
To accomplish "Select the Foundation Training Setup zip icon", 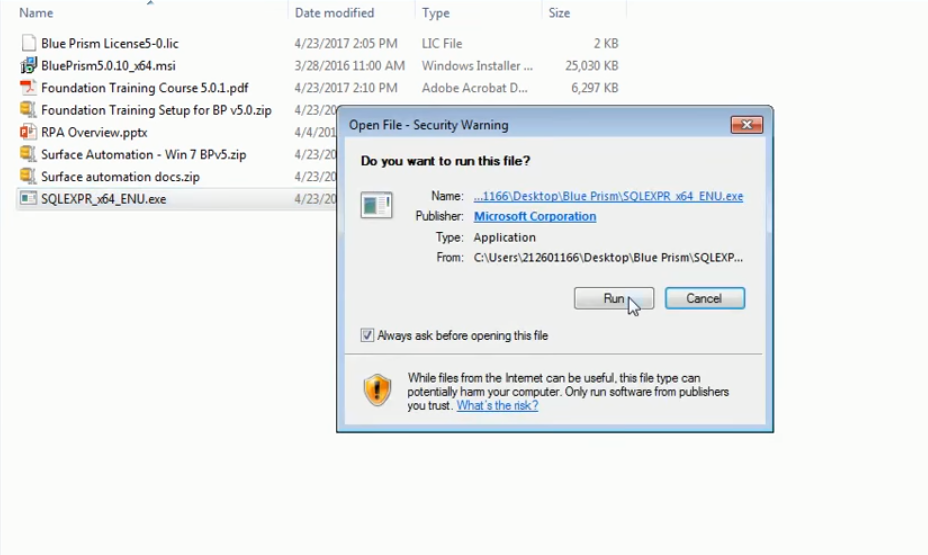I will (x=28, y=109).
